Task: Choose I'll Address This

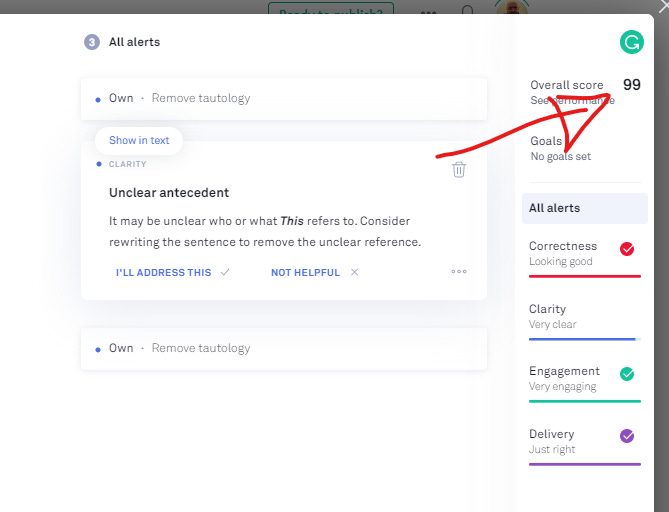Action: point(173,272)
